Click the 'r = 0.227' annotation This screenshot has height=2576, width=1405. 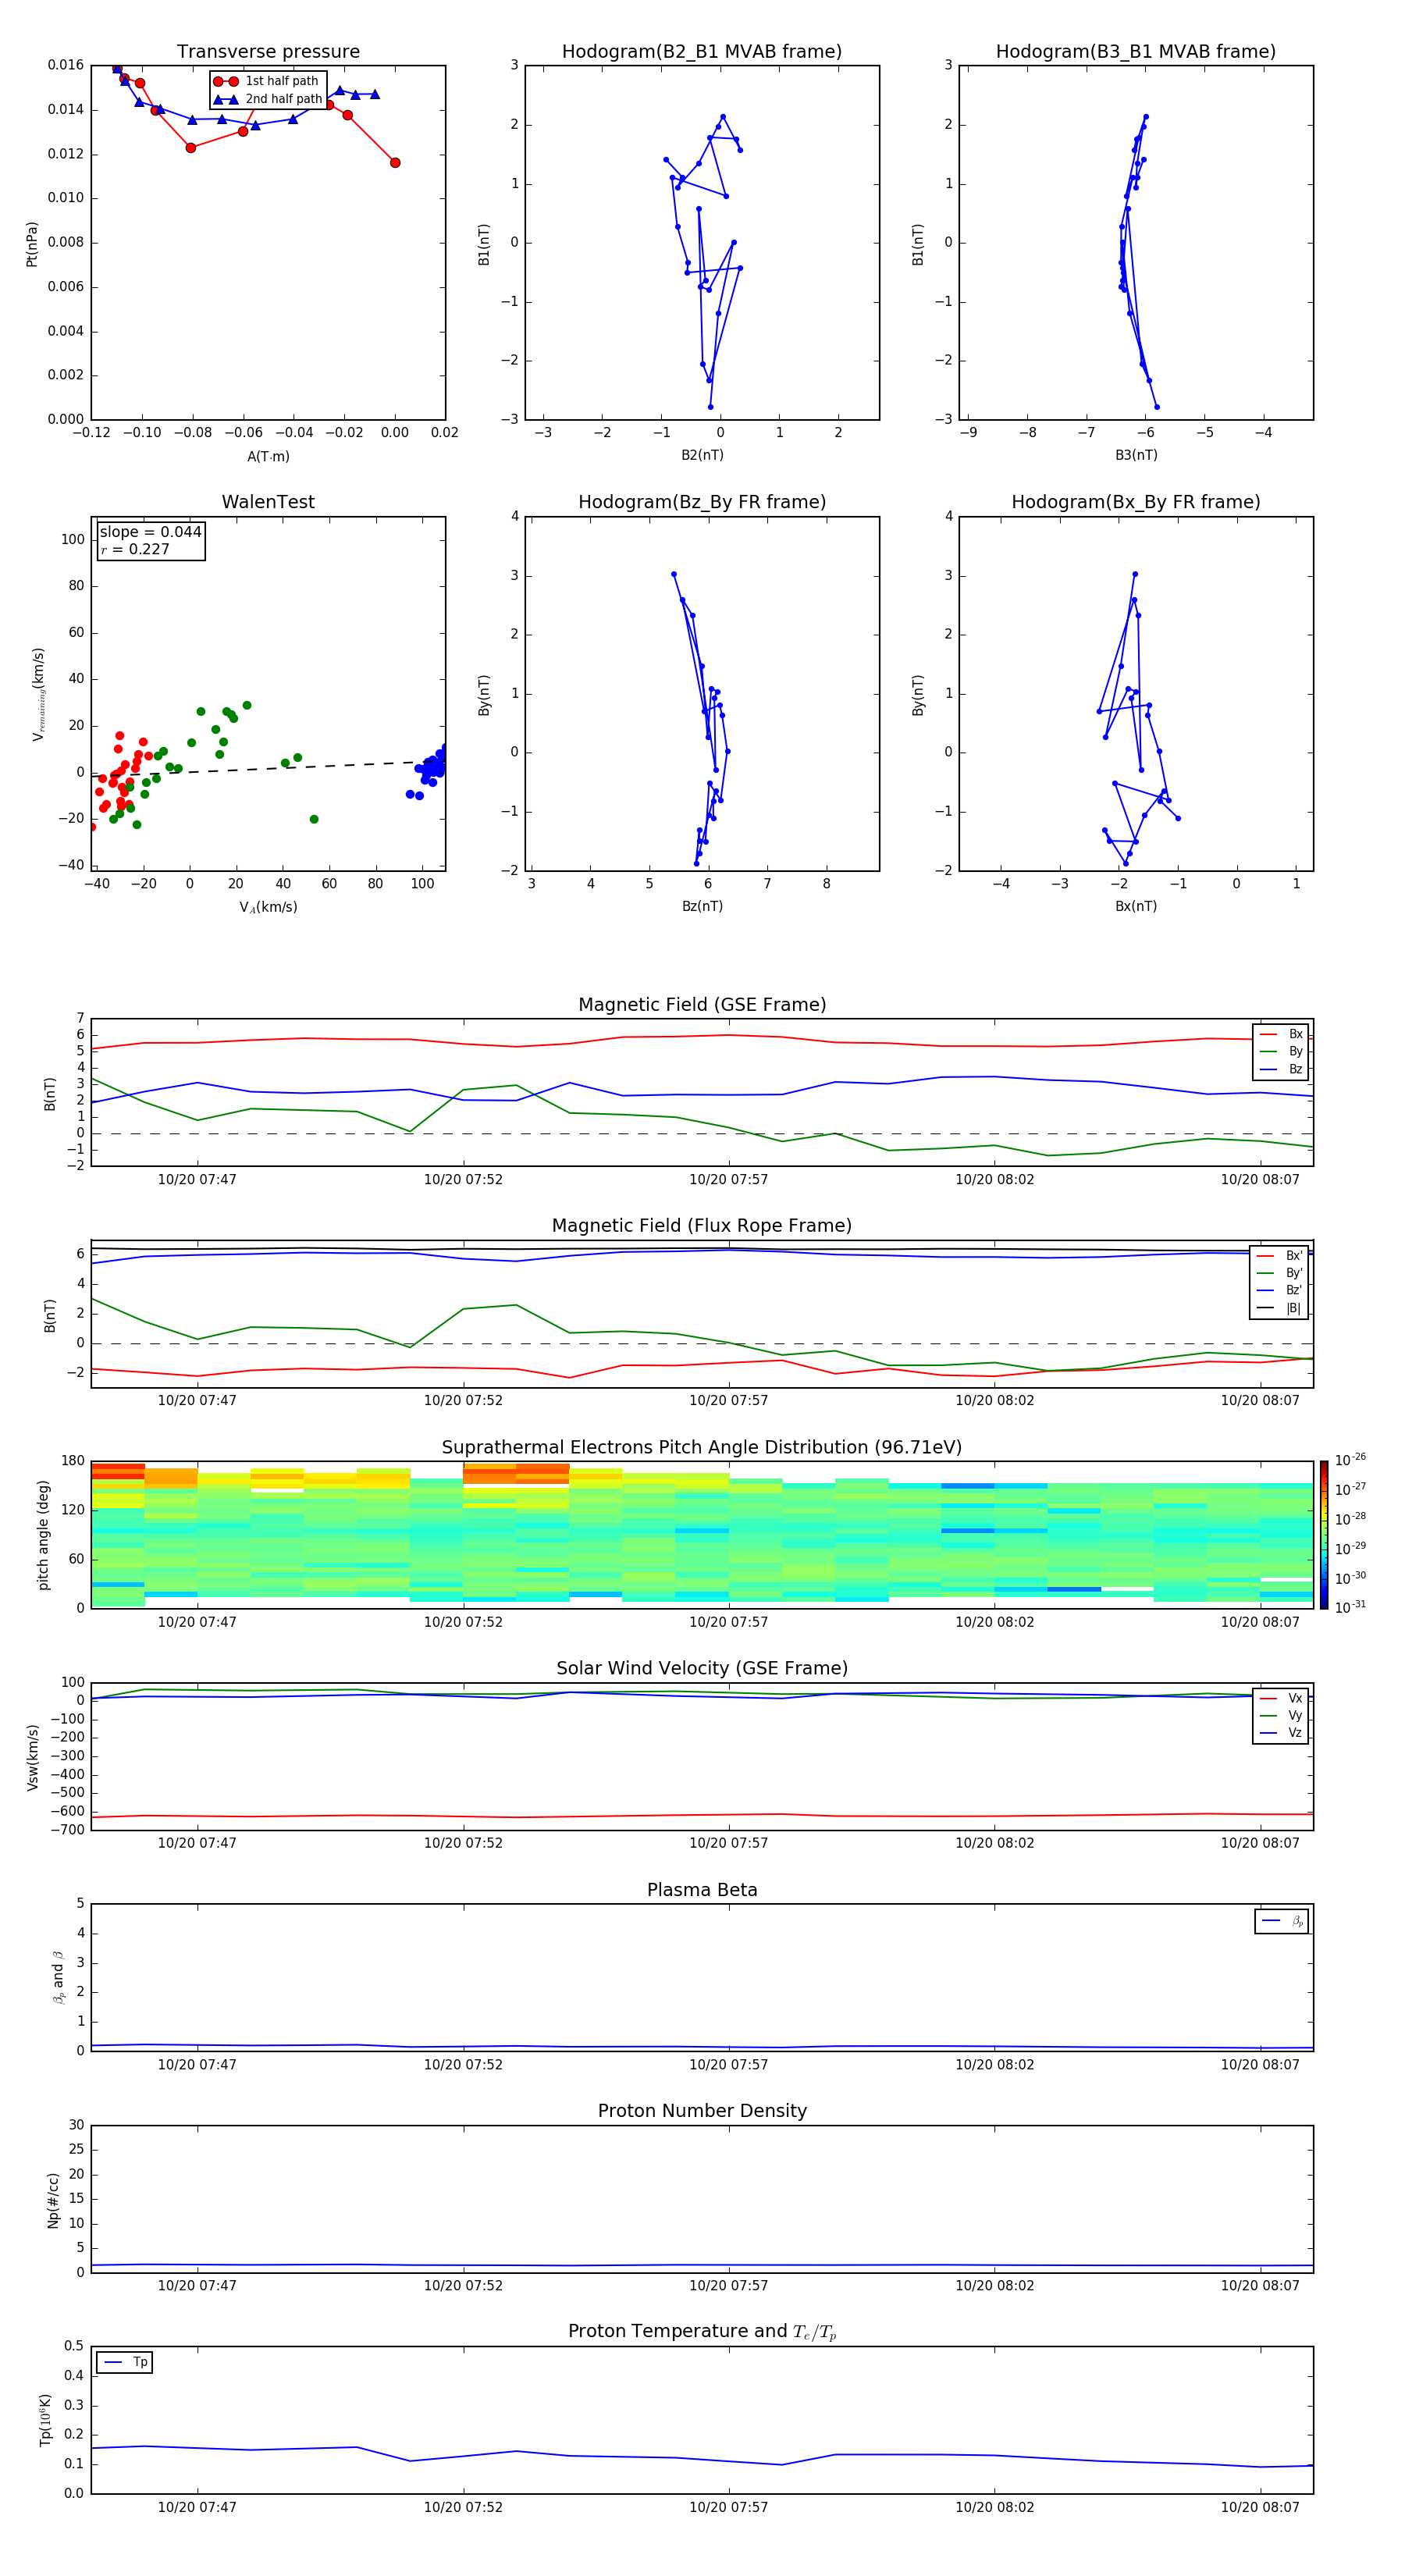(x=135, y=549)
